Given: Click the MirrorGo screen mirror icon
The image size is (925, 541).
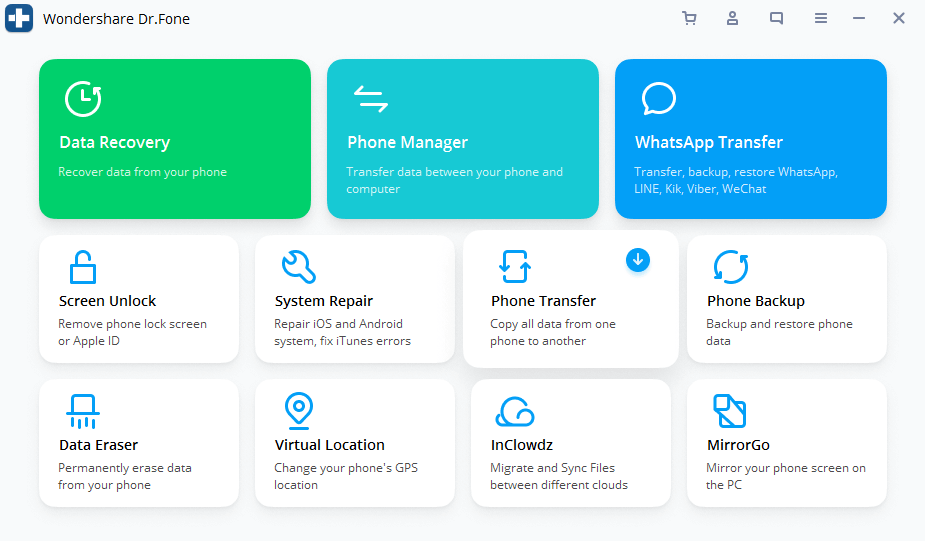Looking at the screenshot, I should [x=730, y=411].
